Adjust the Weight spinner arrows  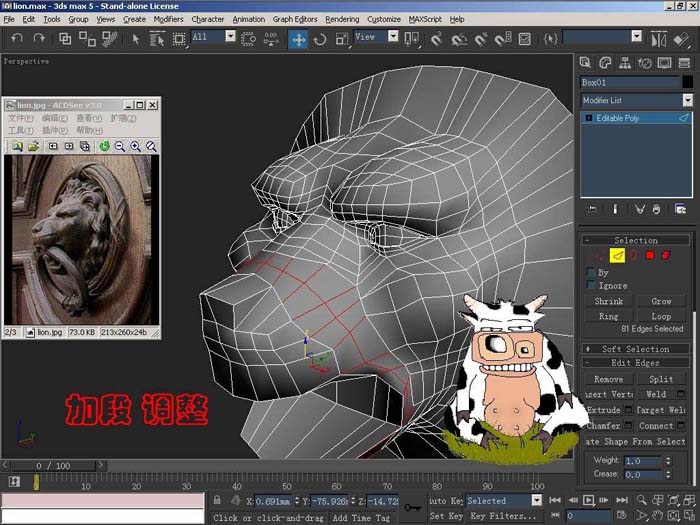point(668,460)
